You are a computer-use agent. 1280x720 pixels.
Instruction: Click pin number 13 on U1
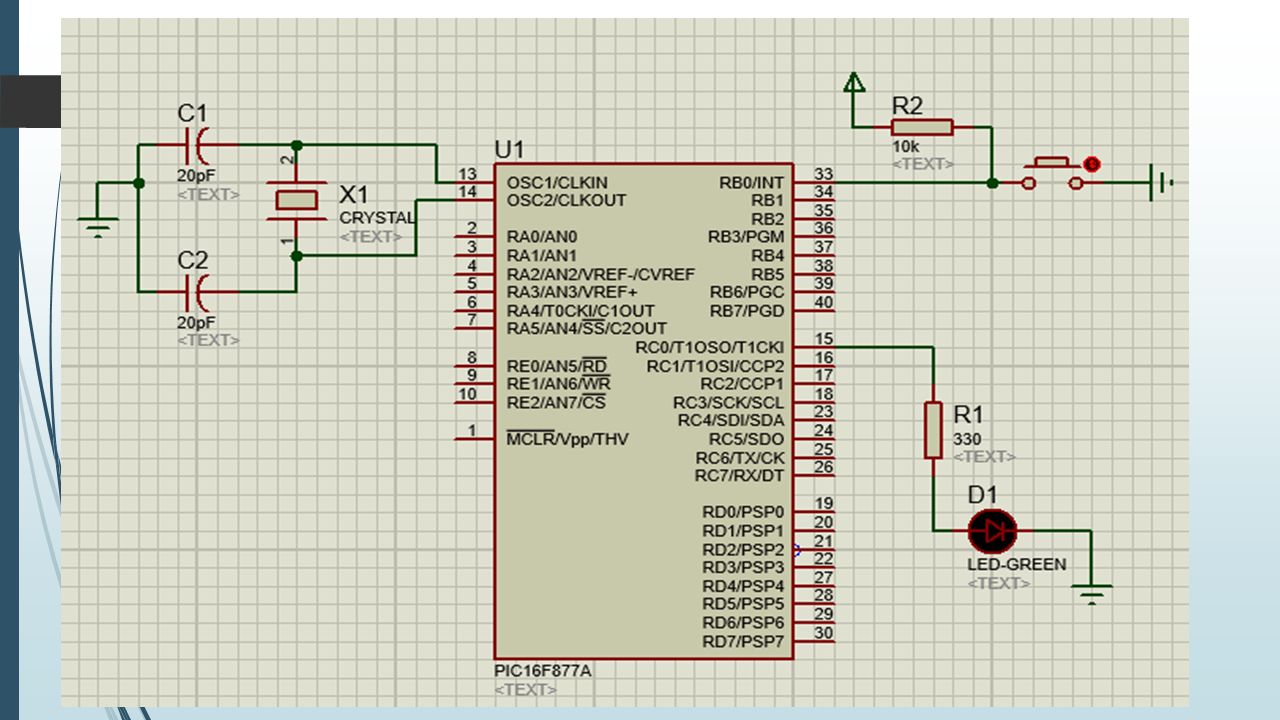click(x=467, y=174)
